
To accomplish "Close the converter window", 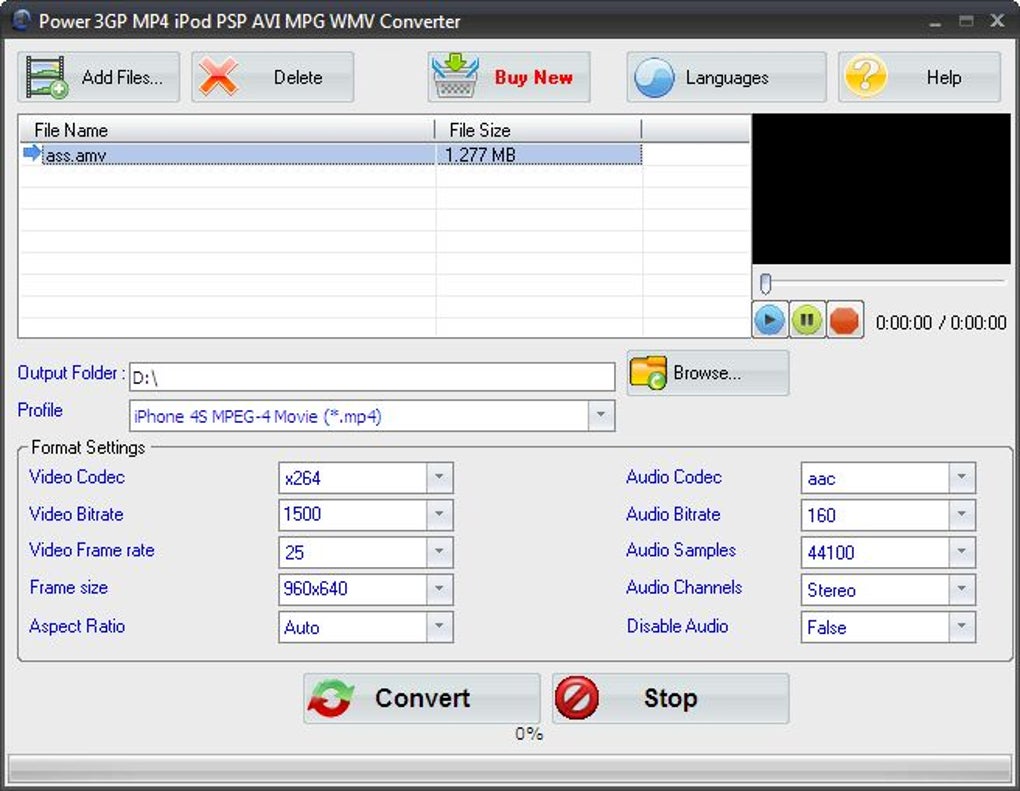I will (x=997, y=21).
